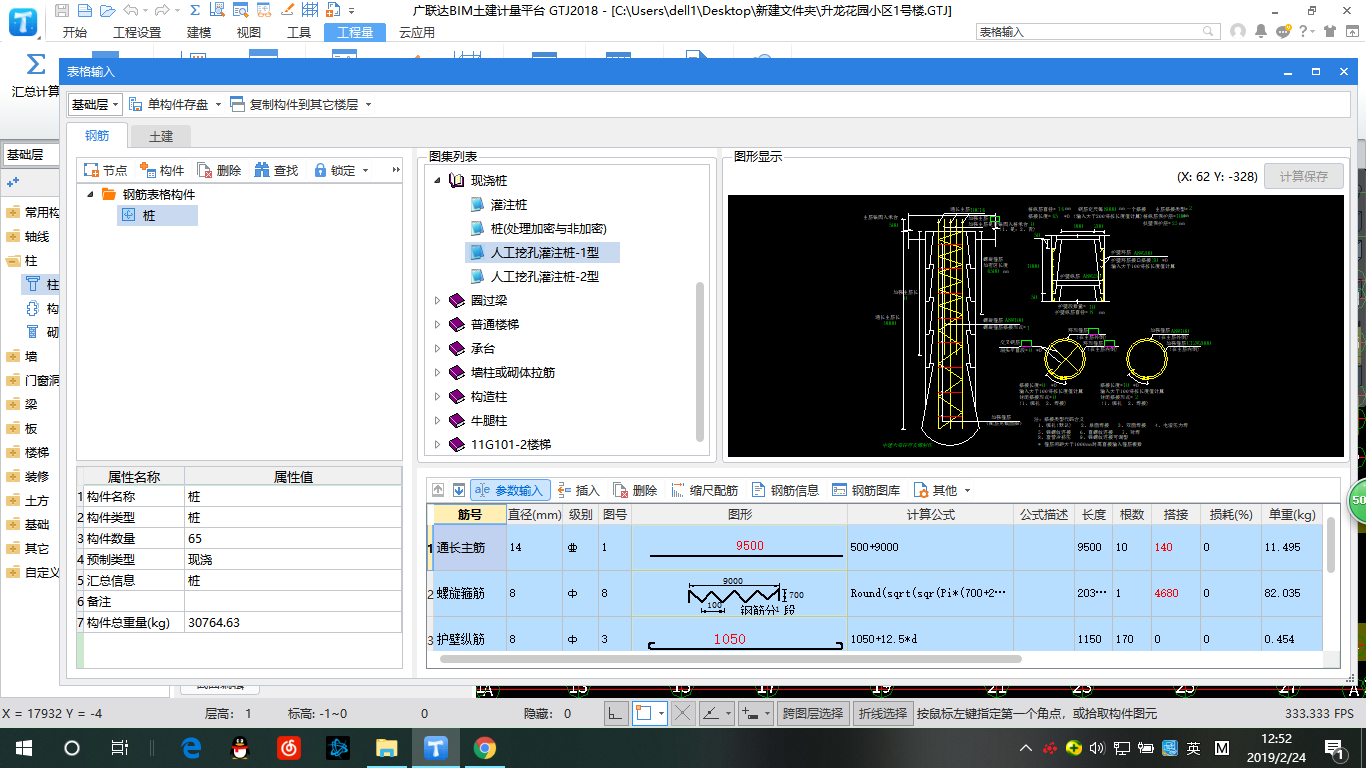The height and width of the screenshot is (768, 1366).
Task: Move row up with the up-arrow icon
Action: [438, 490]
